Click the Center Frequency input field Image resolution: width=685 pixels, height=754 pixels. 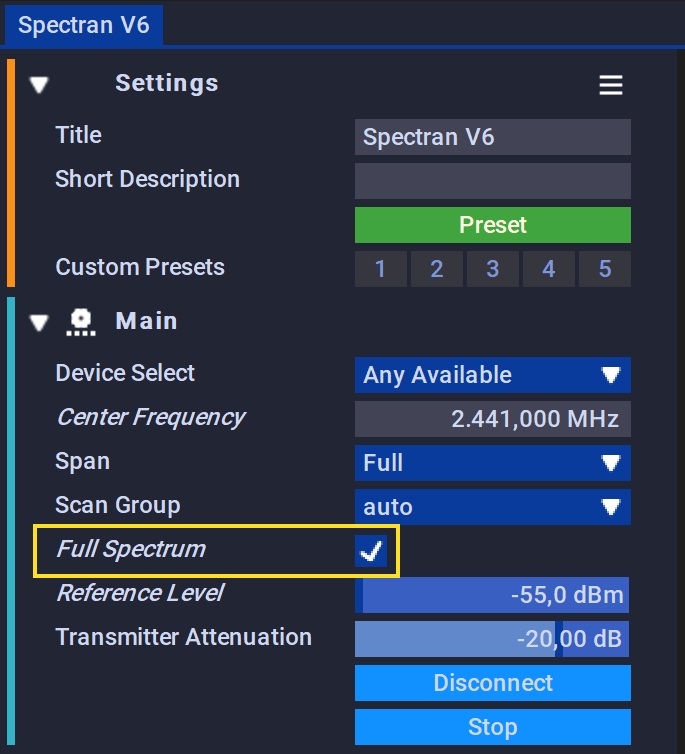coord(492,419)
